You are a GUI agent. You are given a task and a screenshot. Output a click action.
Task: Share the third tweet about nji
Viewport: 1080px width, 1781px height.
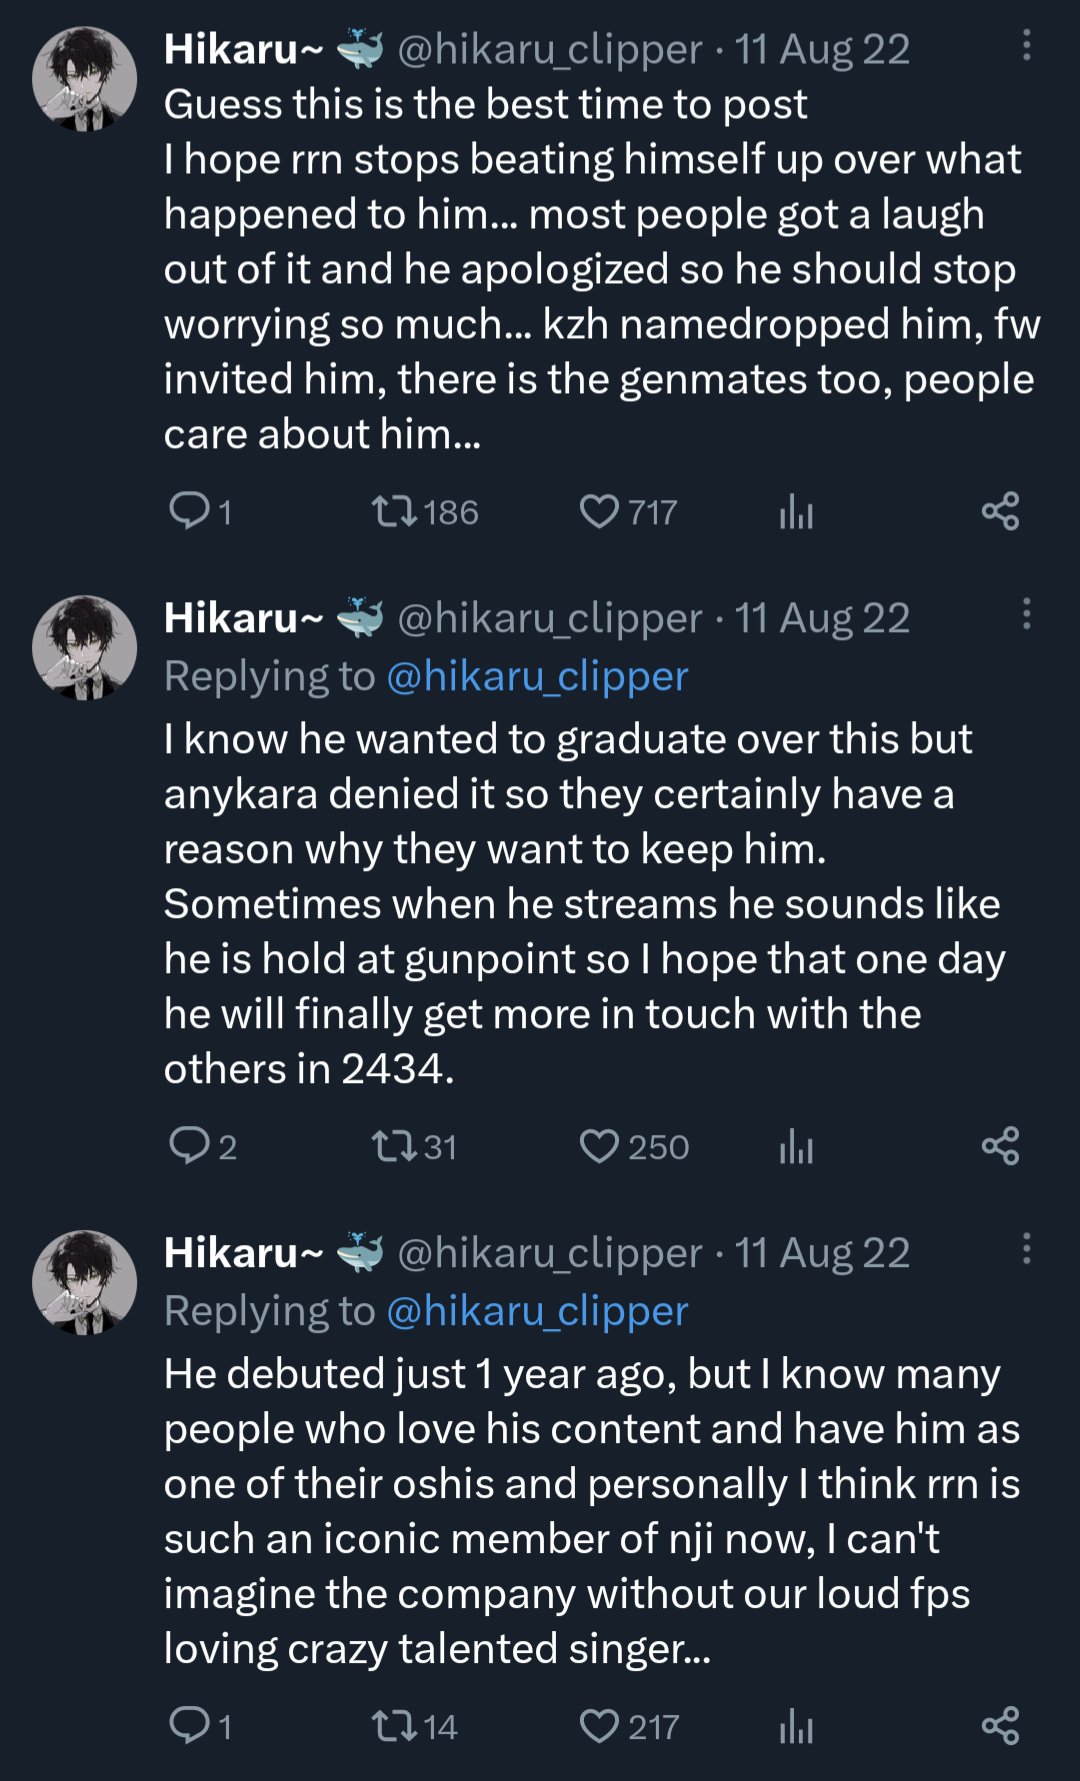click(x=1000, y=1725)
